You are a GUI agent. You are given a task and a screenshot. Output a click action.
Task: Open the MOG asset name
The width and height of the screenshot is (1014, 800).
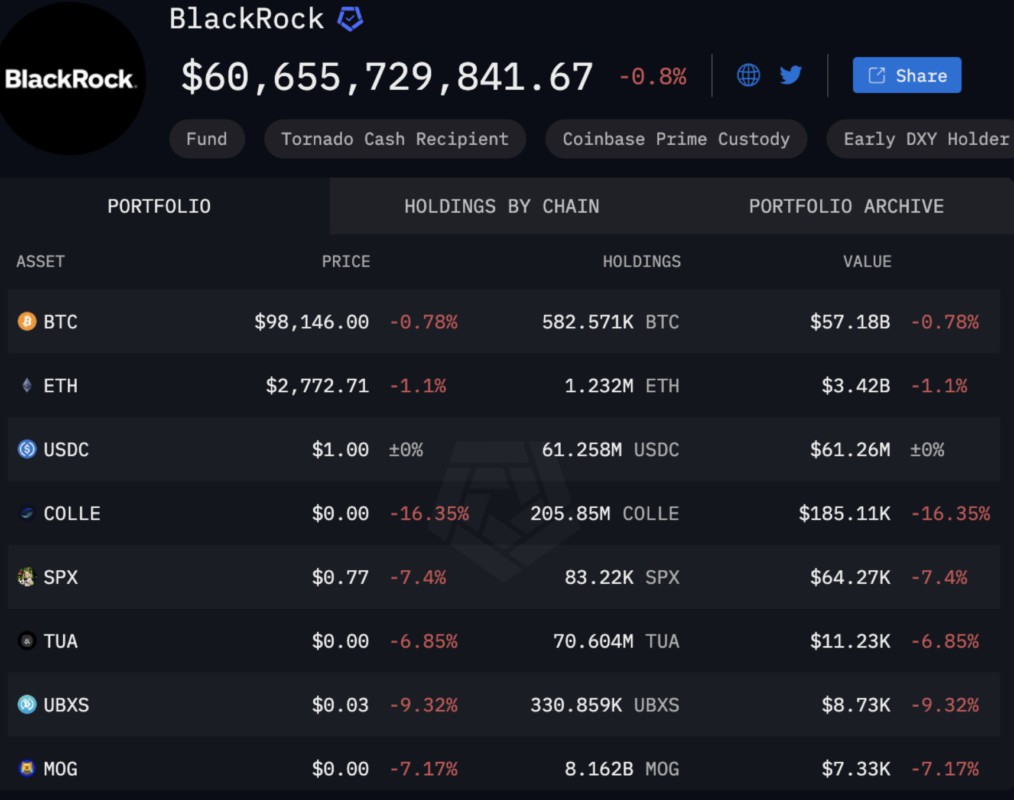click(x=60, y=768)
